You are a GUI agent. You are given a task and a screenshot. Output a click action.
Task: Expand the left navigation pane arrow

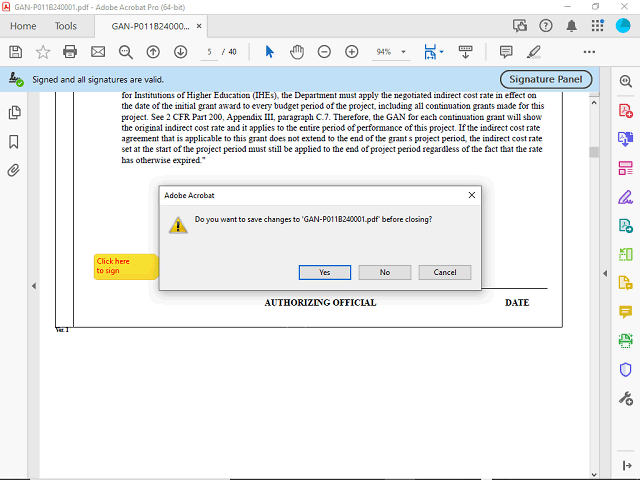tap(34, 286)
